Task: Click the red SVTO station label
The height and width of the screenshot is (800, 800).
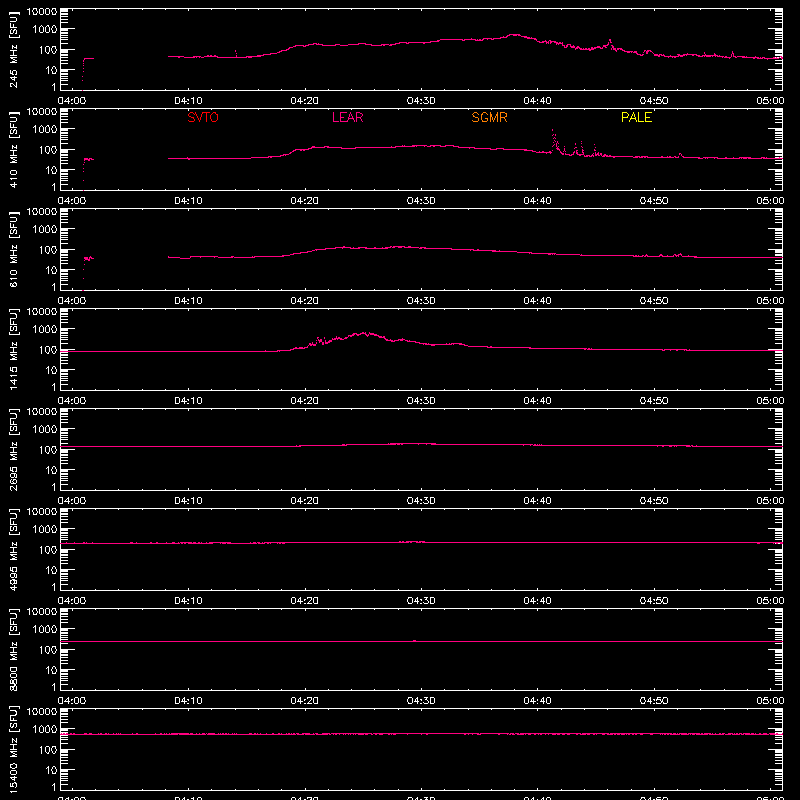Action: [x=203, y=117]
